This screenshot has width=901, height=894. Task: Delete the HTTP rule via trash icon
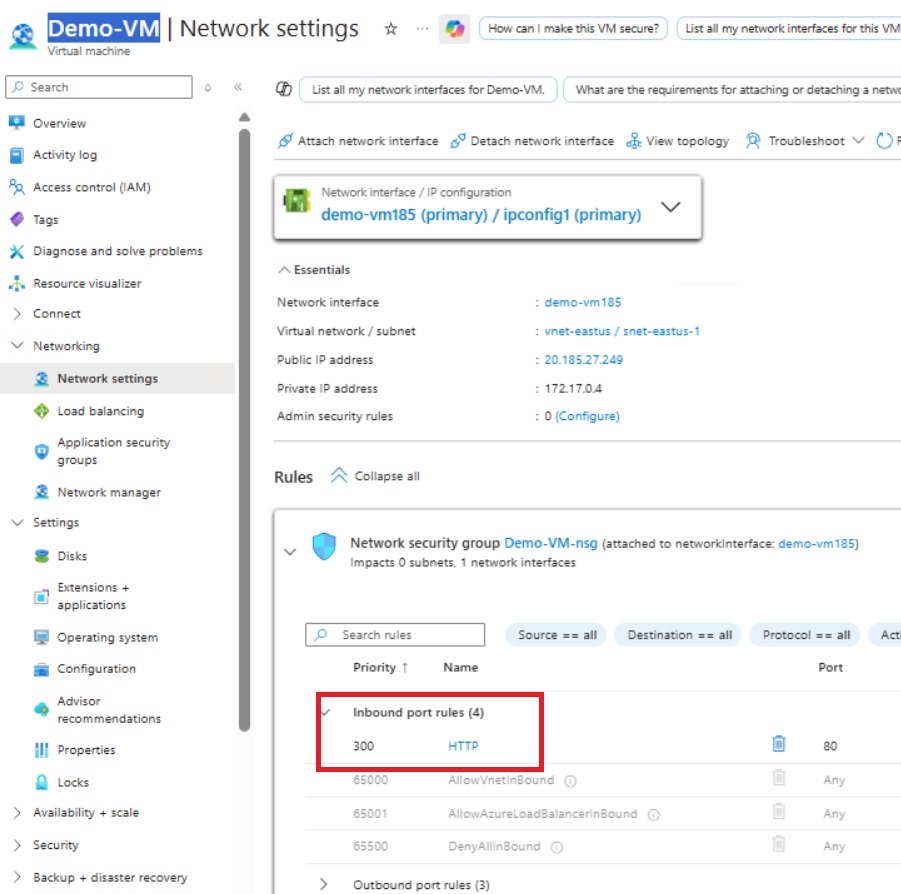click(779, 744)
